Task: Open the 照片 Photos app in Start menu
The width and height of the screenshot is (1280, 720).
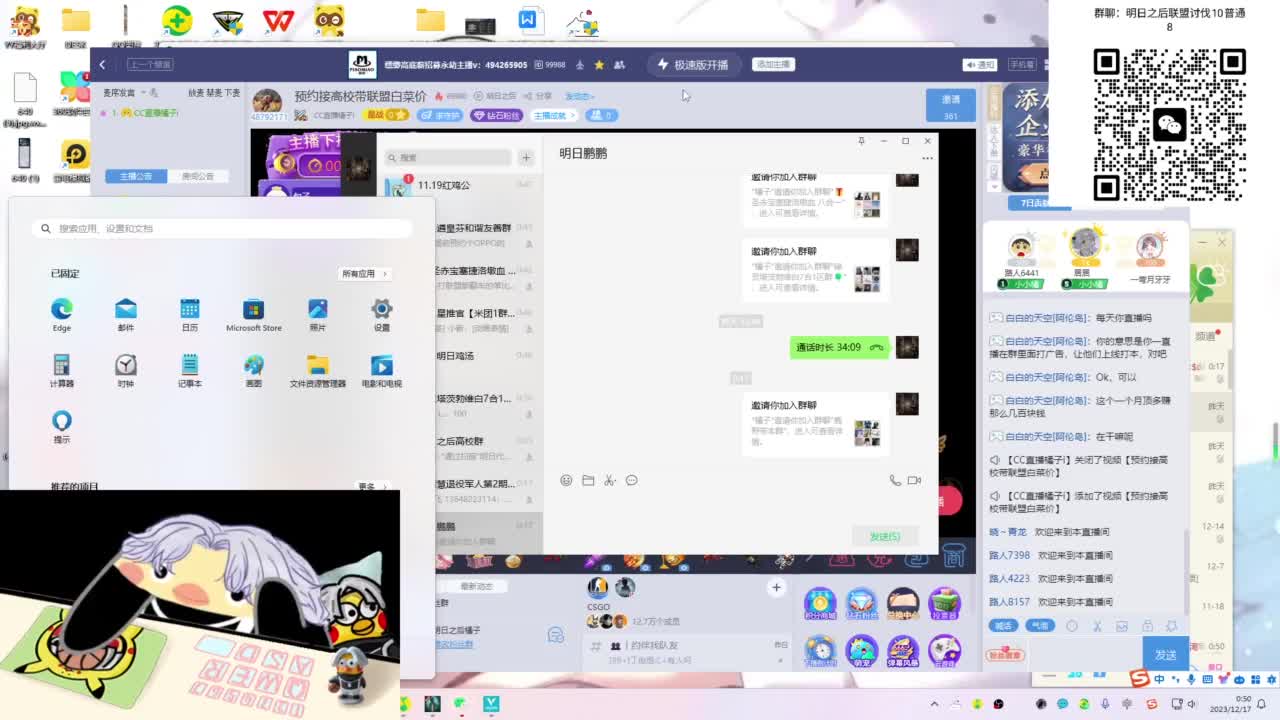Action: 318,314
